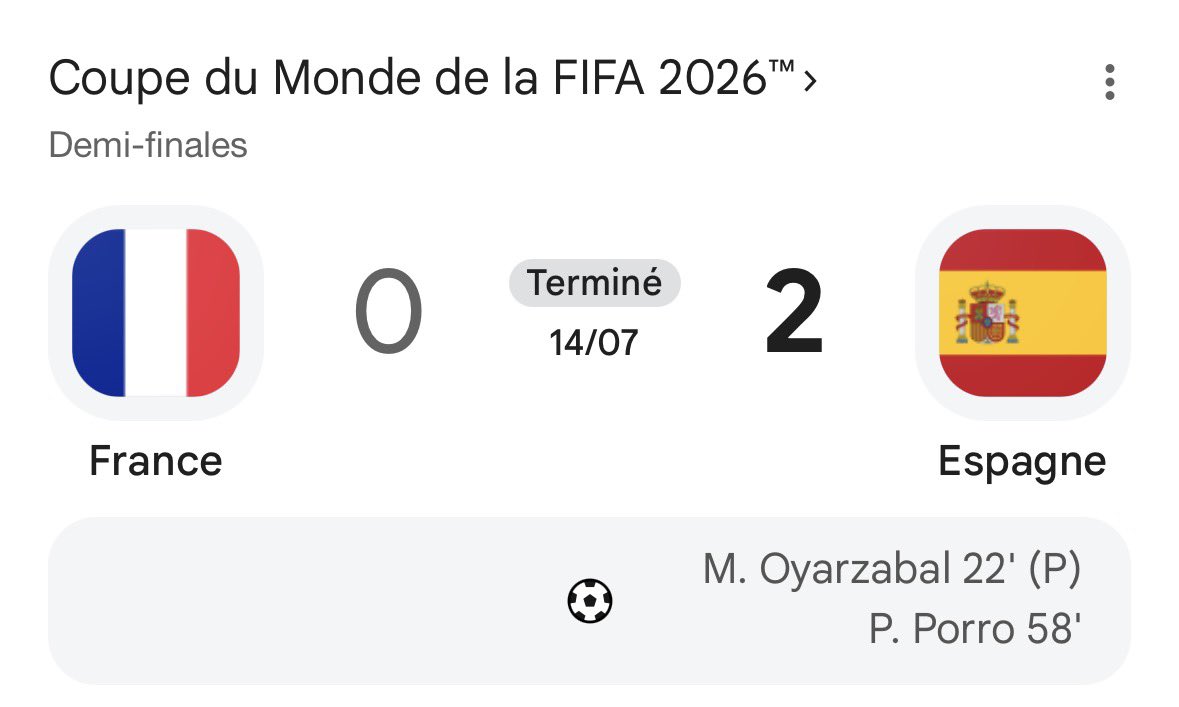This screenshot has width=1179, height=707.
Task: Click the France flag icon
Action: 156,312
